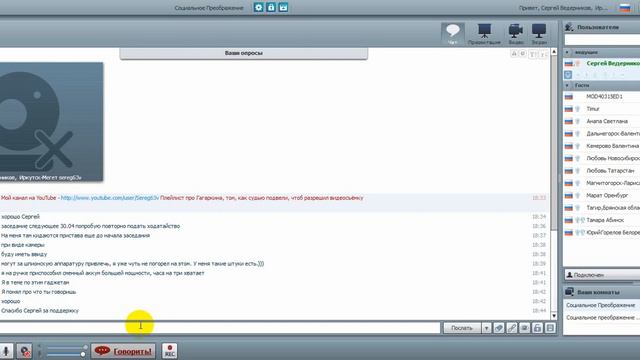Screen dimensions: 640x360
Task: Click the Пользователи panel icon
Action: pyautogui.click(x=569, y=27)
